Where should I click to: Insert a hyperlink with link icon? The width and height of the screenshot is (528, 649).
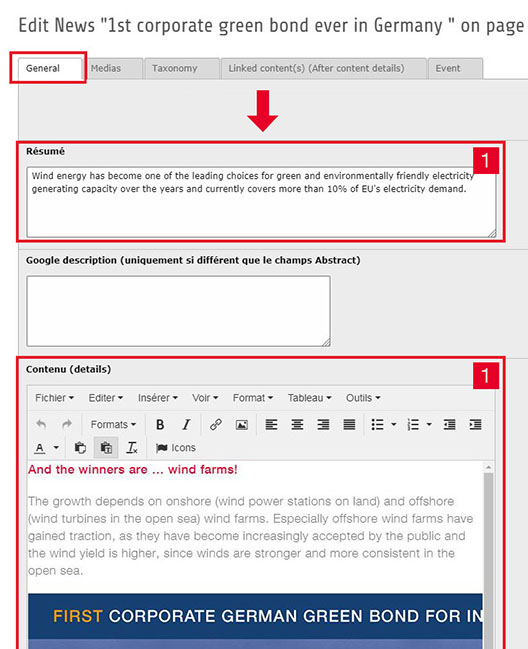[x=216, y=425]
